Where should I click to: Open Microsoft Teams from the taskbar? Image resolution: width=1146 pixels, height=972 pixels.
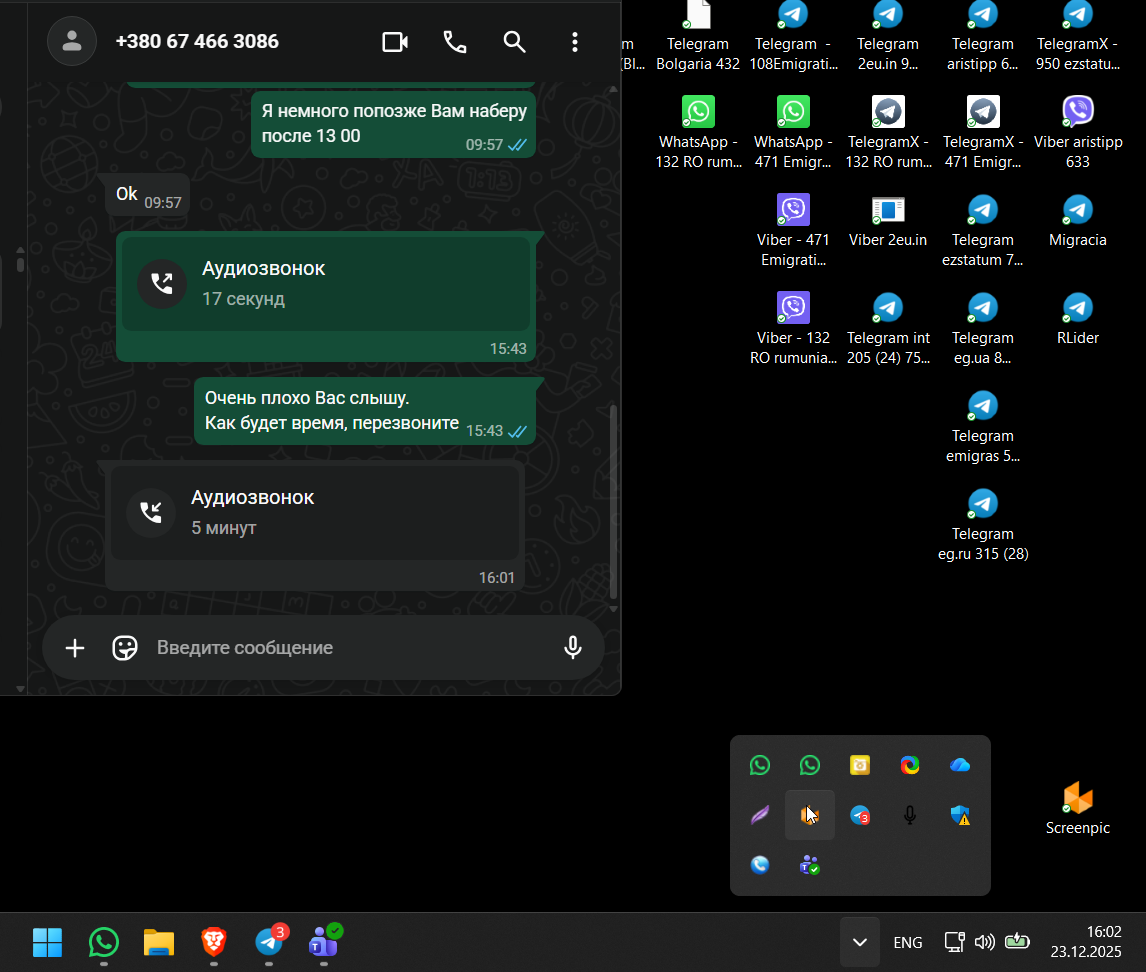325,942
